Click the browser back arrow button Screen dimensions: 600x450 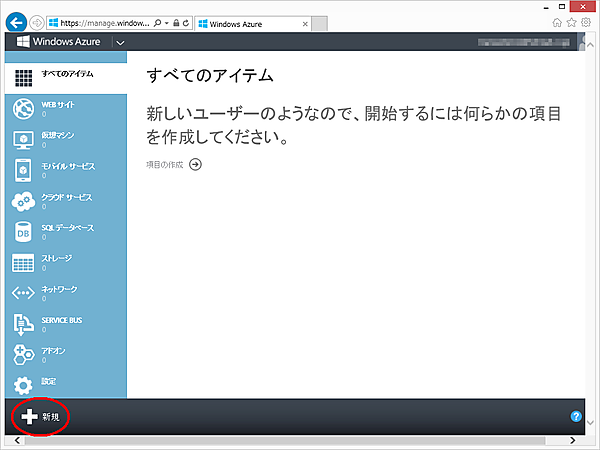point(16,21)
